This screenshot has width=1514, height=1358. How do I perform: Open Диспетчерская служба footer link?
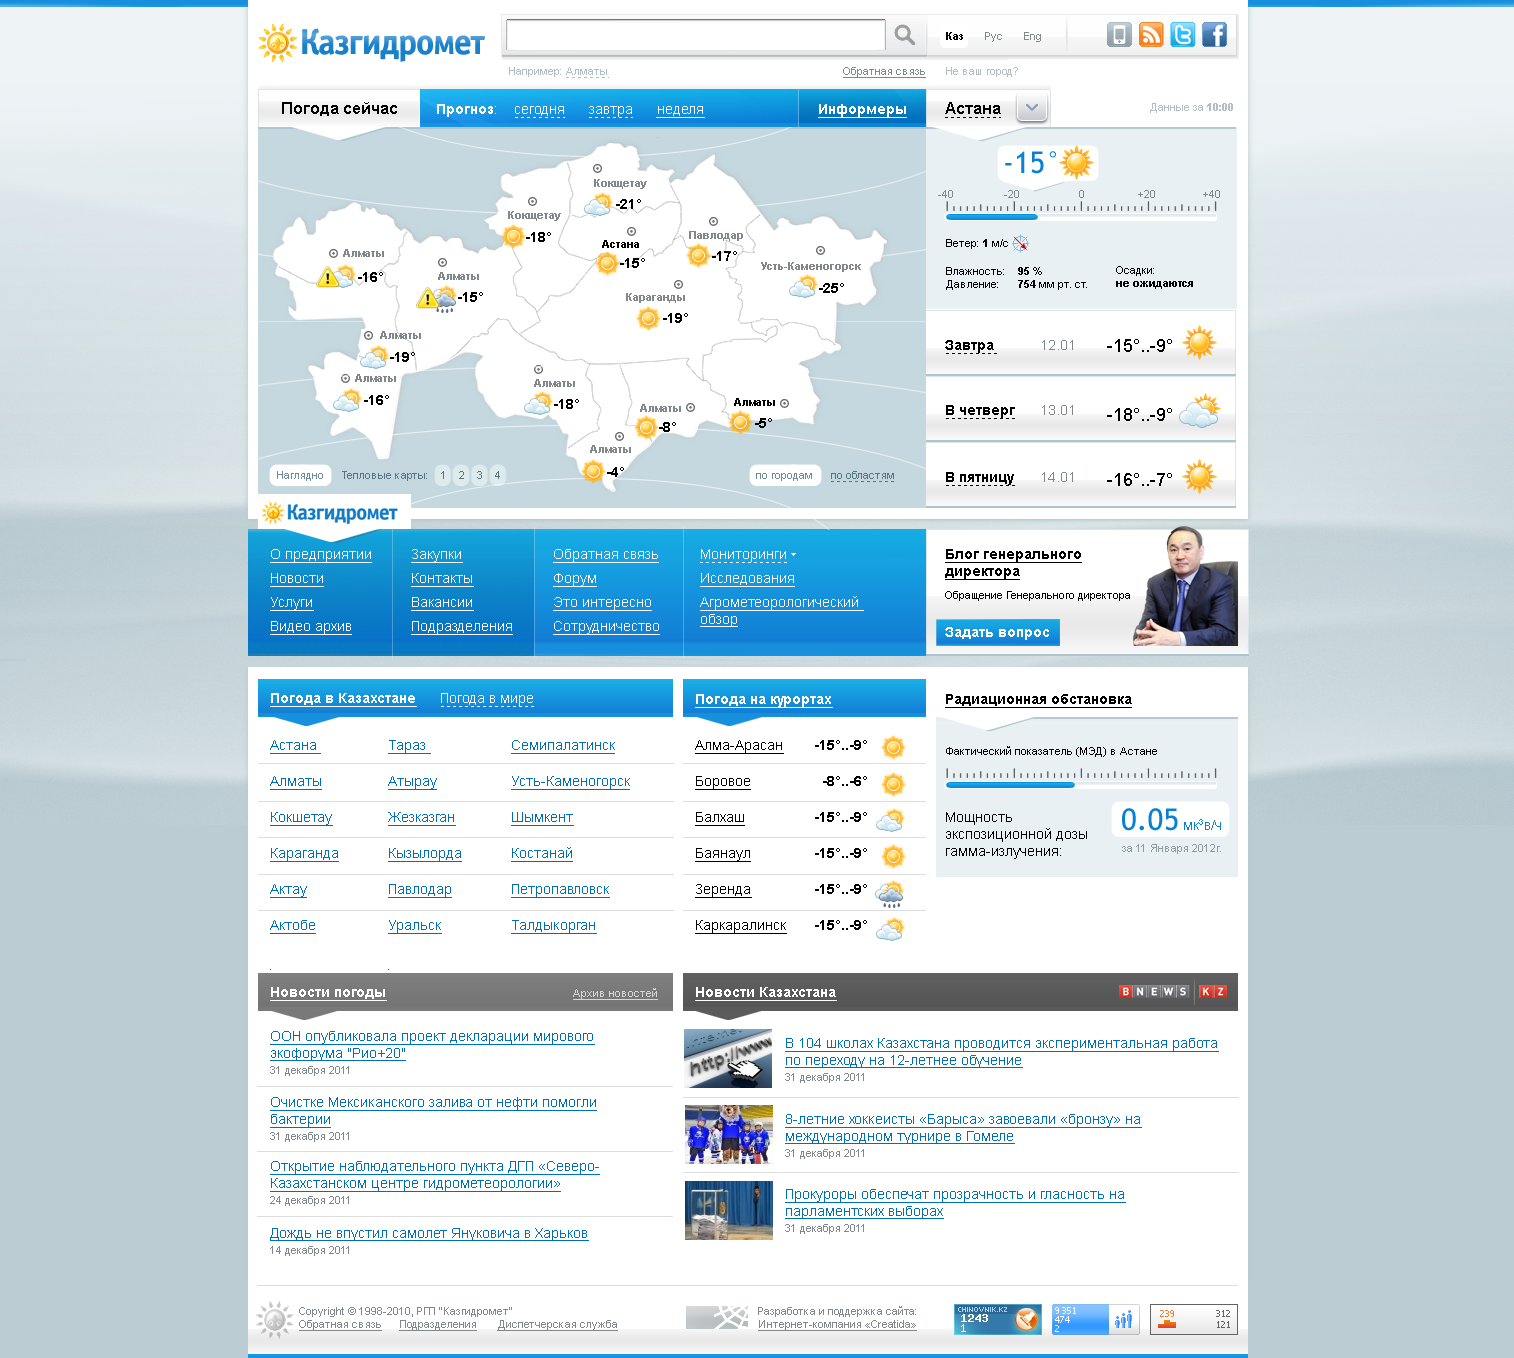coord(557,1324)
